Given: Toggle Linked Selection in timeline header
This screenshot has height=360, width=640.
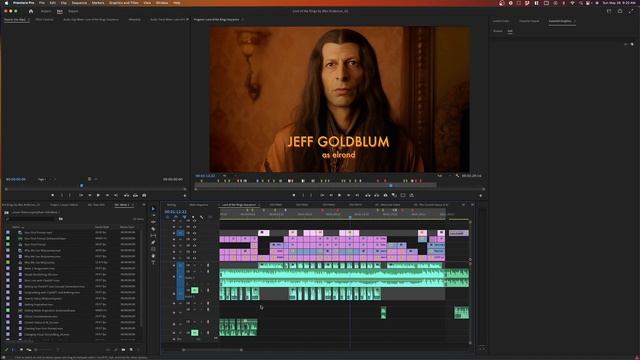Looking at the screenshot, I should point(184,217).
